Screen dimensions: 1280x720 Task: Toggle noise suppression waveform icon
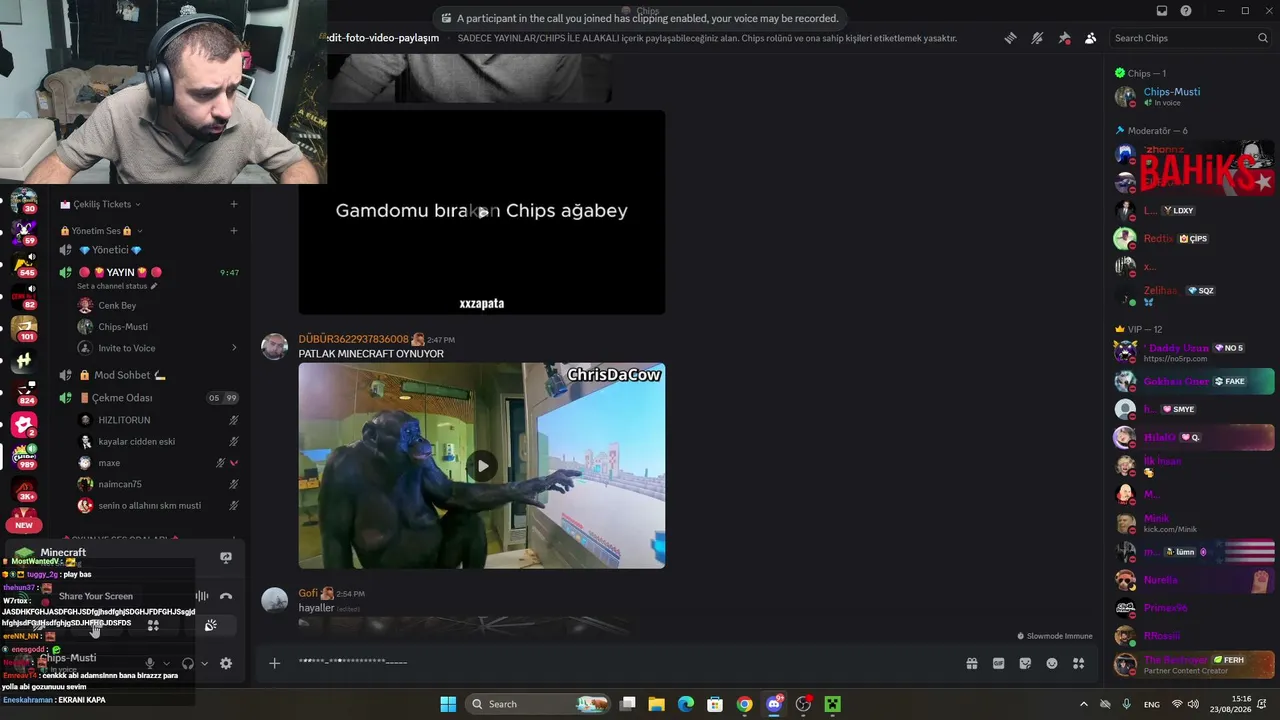point(202,596)
